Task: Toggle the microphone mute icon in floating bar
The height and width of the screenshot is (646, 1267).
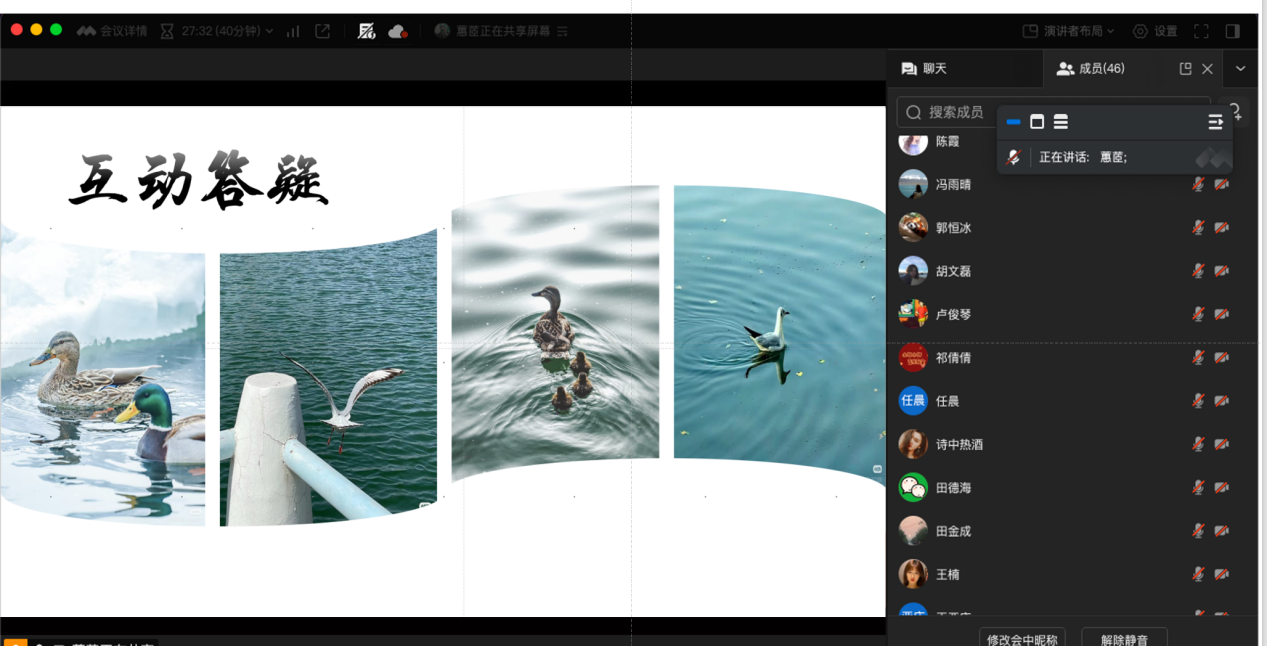Action: (1013, 157)
